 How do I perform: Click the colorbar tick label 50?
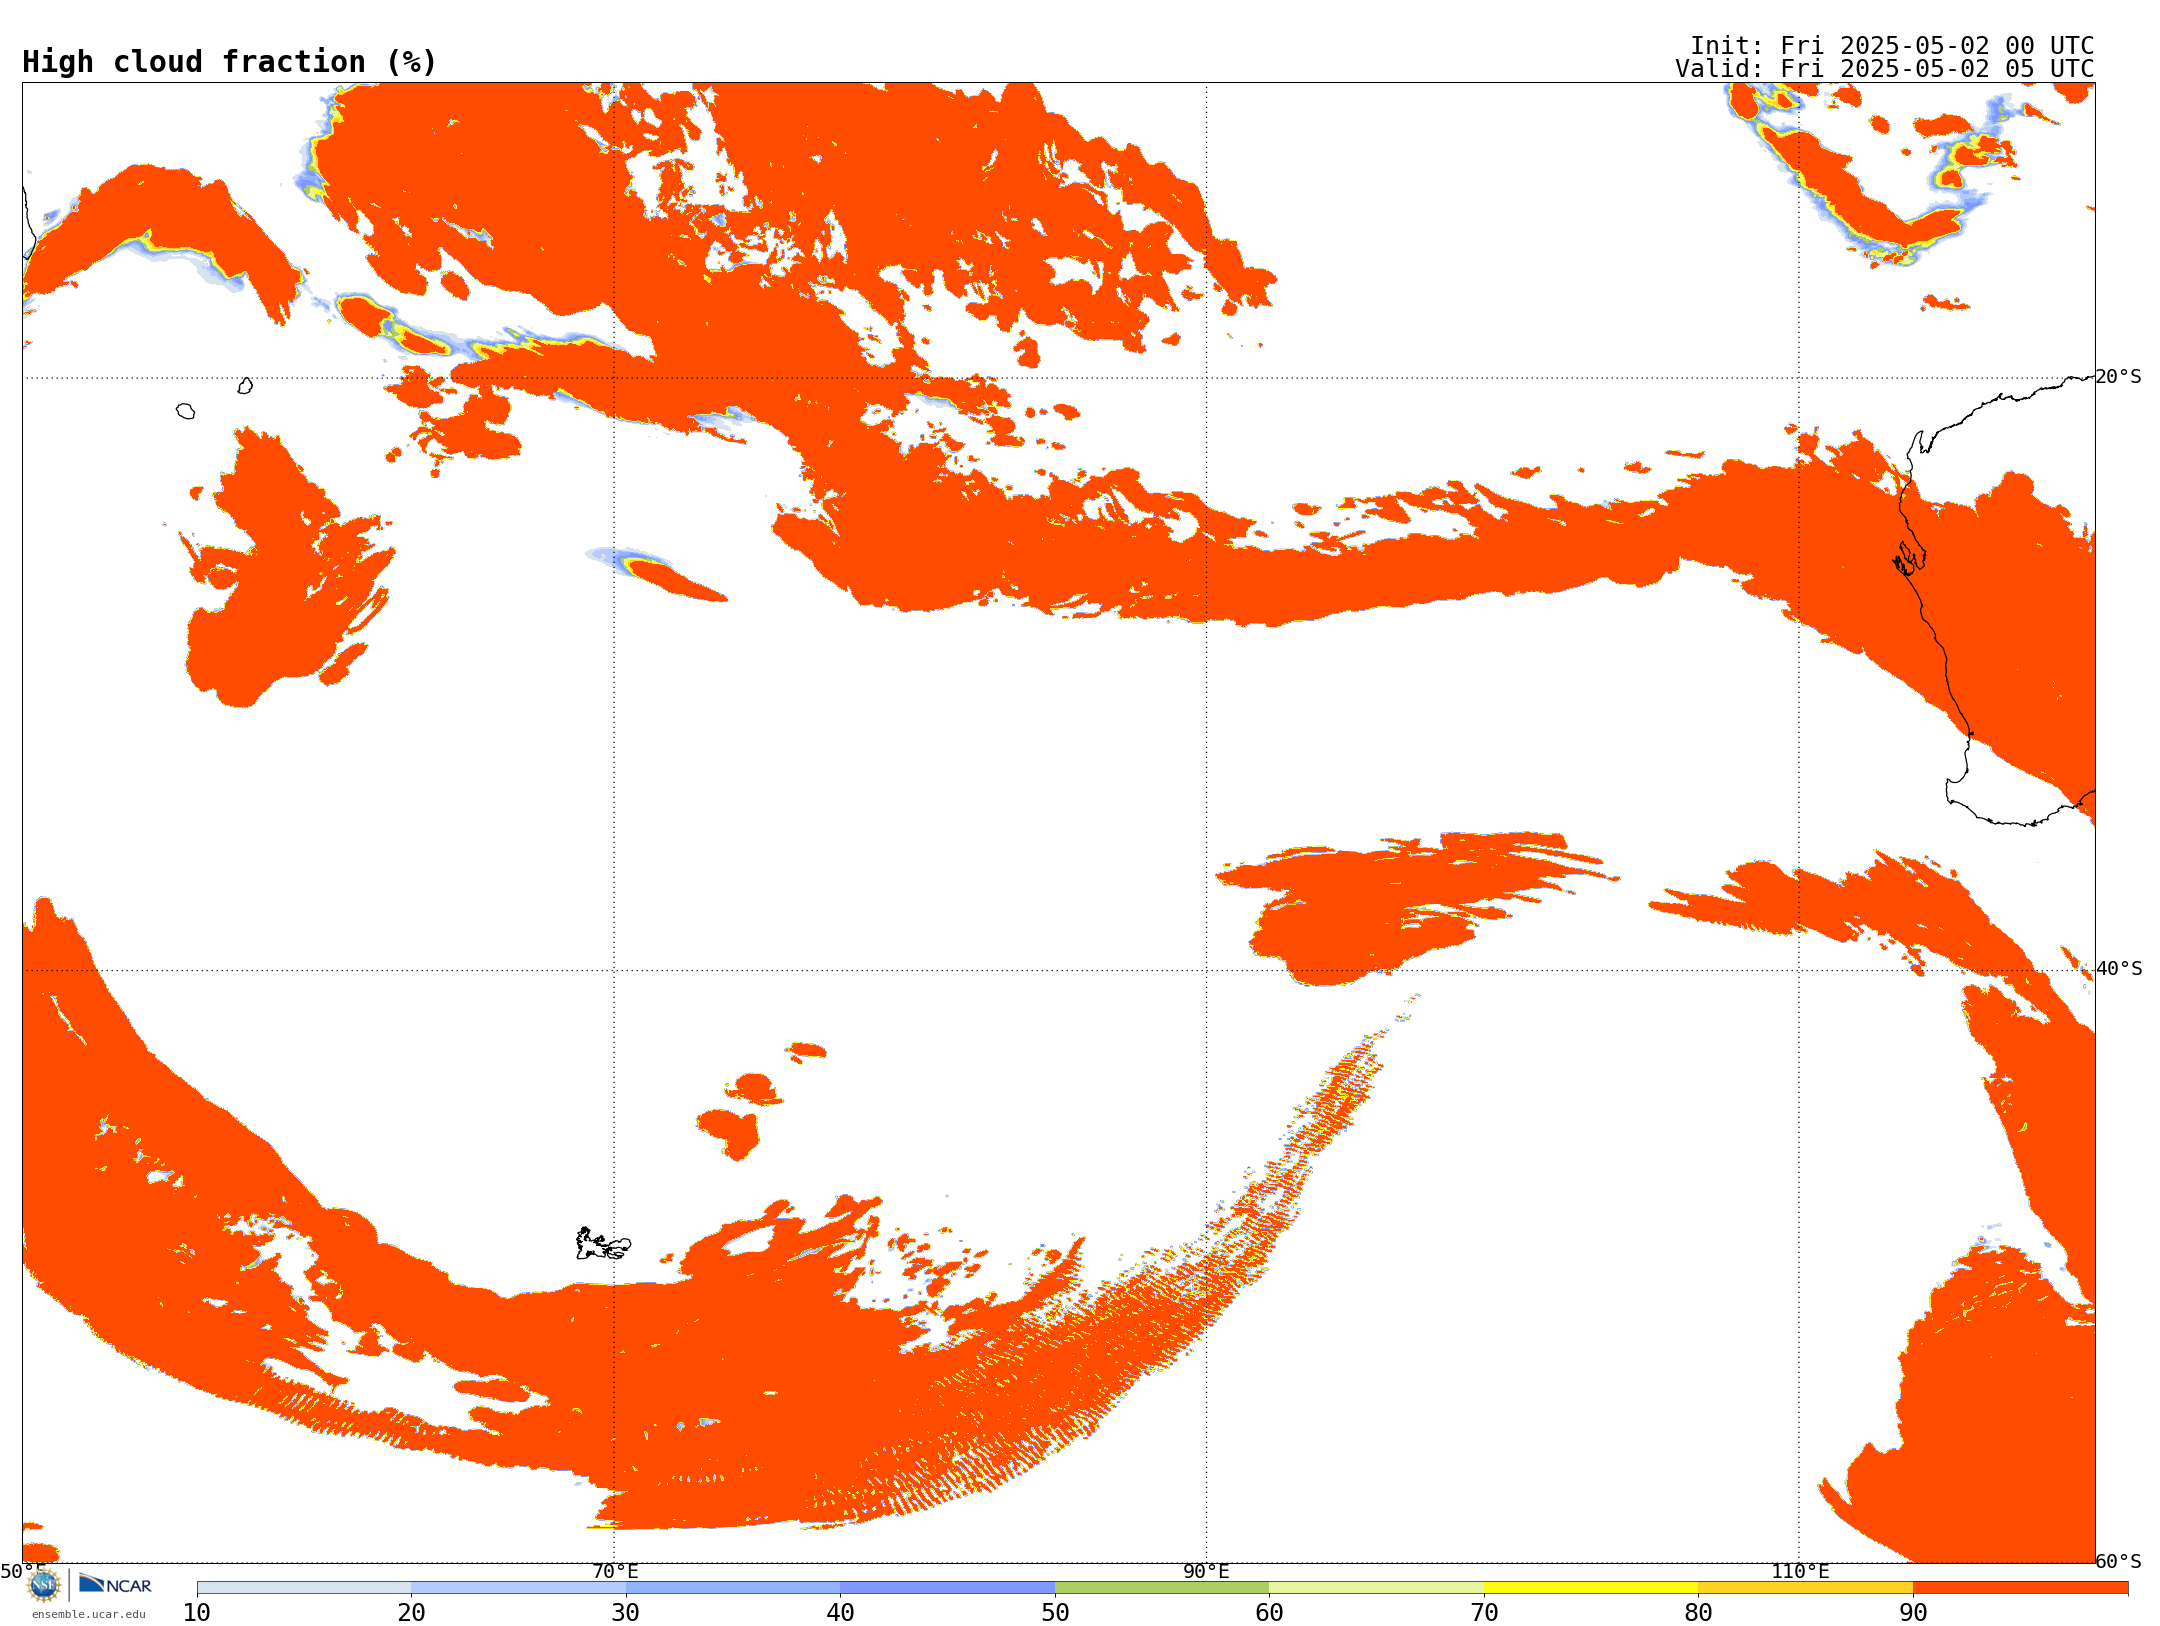tap(1055, 1612)
